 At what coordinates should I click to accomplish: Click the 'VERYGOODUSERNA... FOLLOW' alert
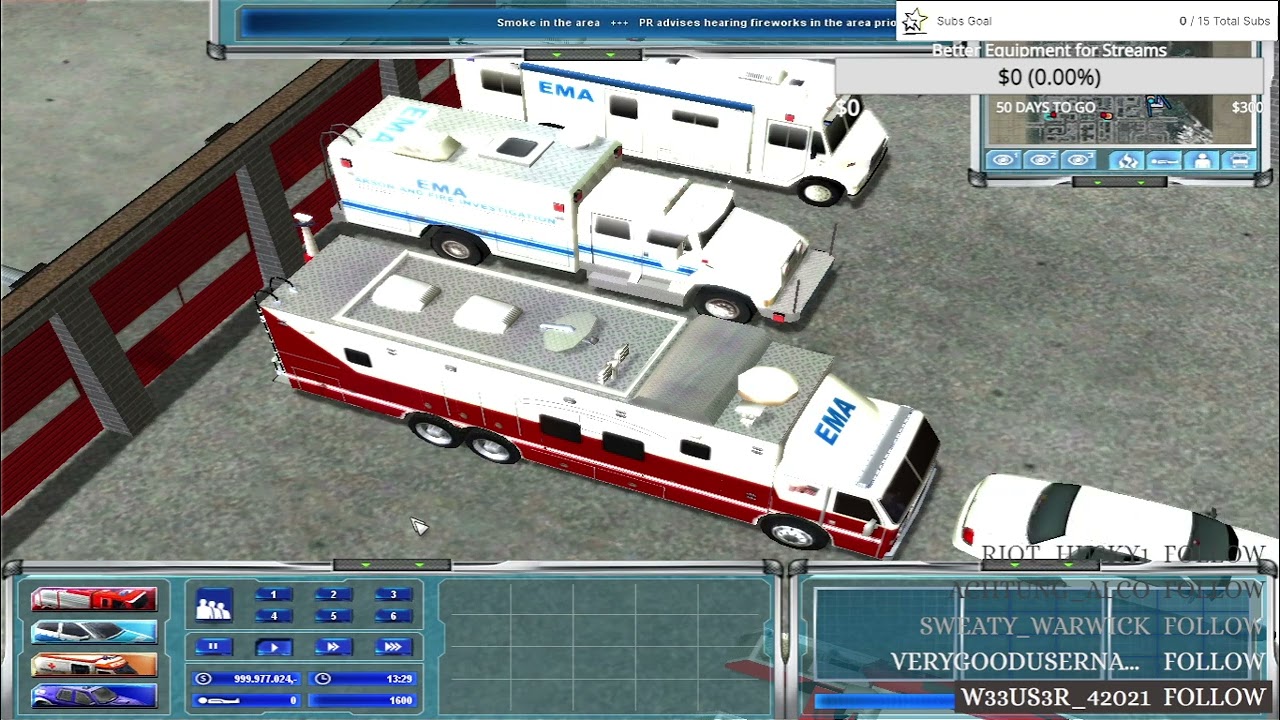(x=1078, y=662)
